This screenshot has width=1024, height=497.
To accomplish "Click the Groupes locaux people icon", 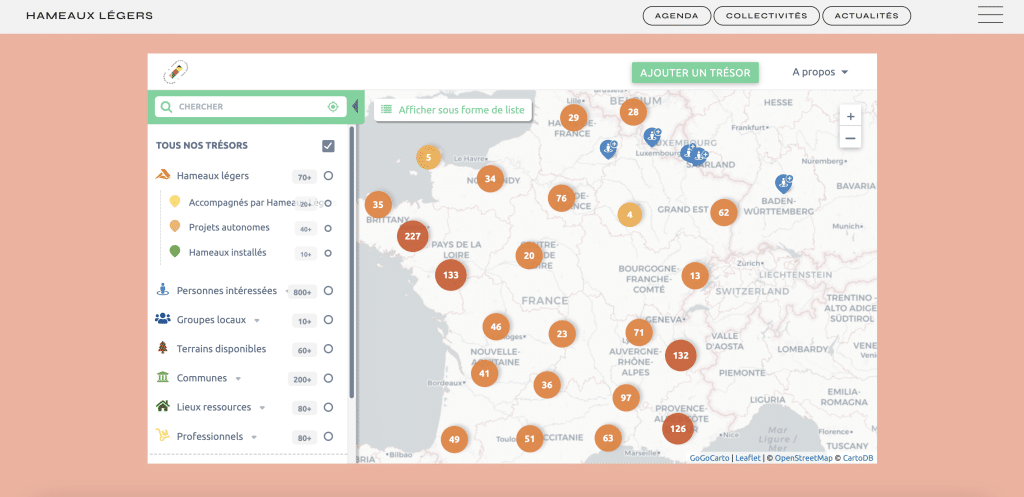I will coord(163,319).
